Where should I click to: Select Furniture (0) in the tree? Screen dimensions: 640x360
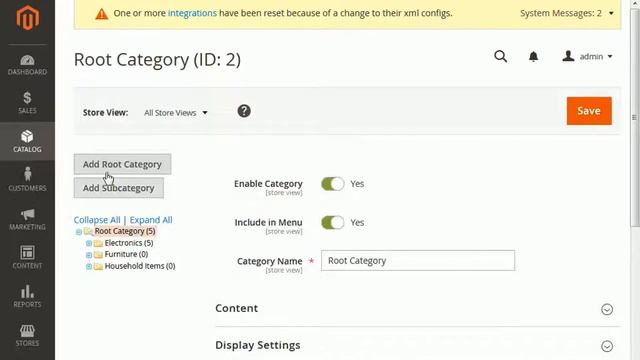[126, 254]
